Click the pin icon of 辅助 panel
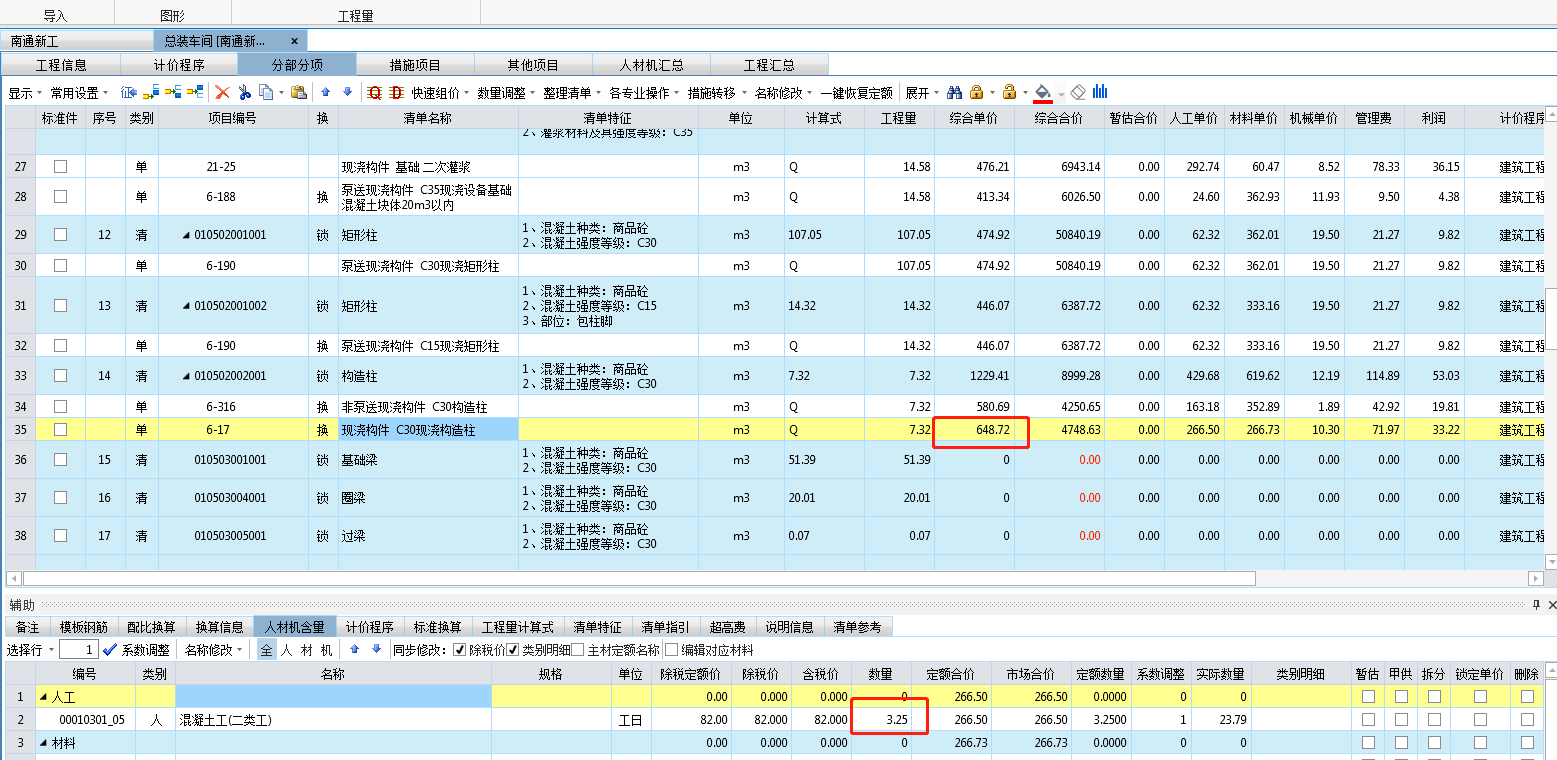The image size is (1557, 760). [1537, 605]
